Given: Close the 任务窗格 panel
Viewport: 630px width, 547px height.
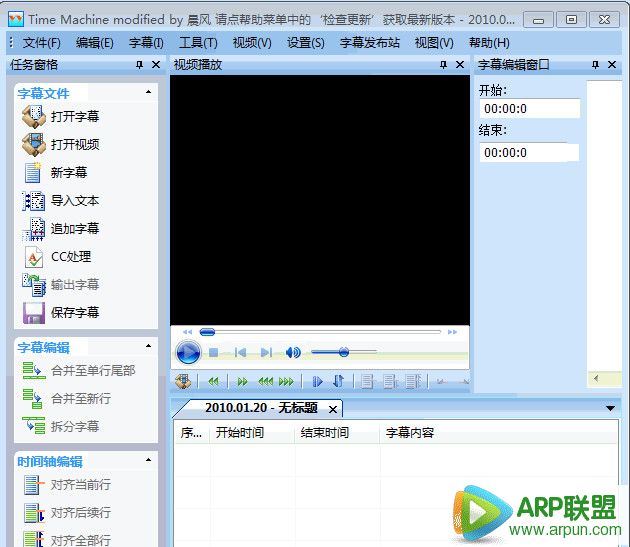Looking at the screenshot, I should [x=156, y=64].
